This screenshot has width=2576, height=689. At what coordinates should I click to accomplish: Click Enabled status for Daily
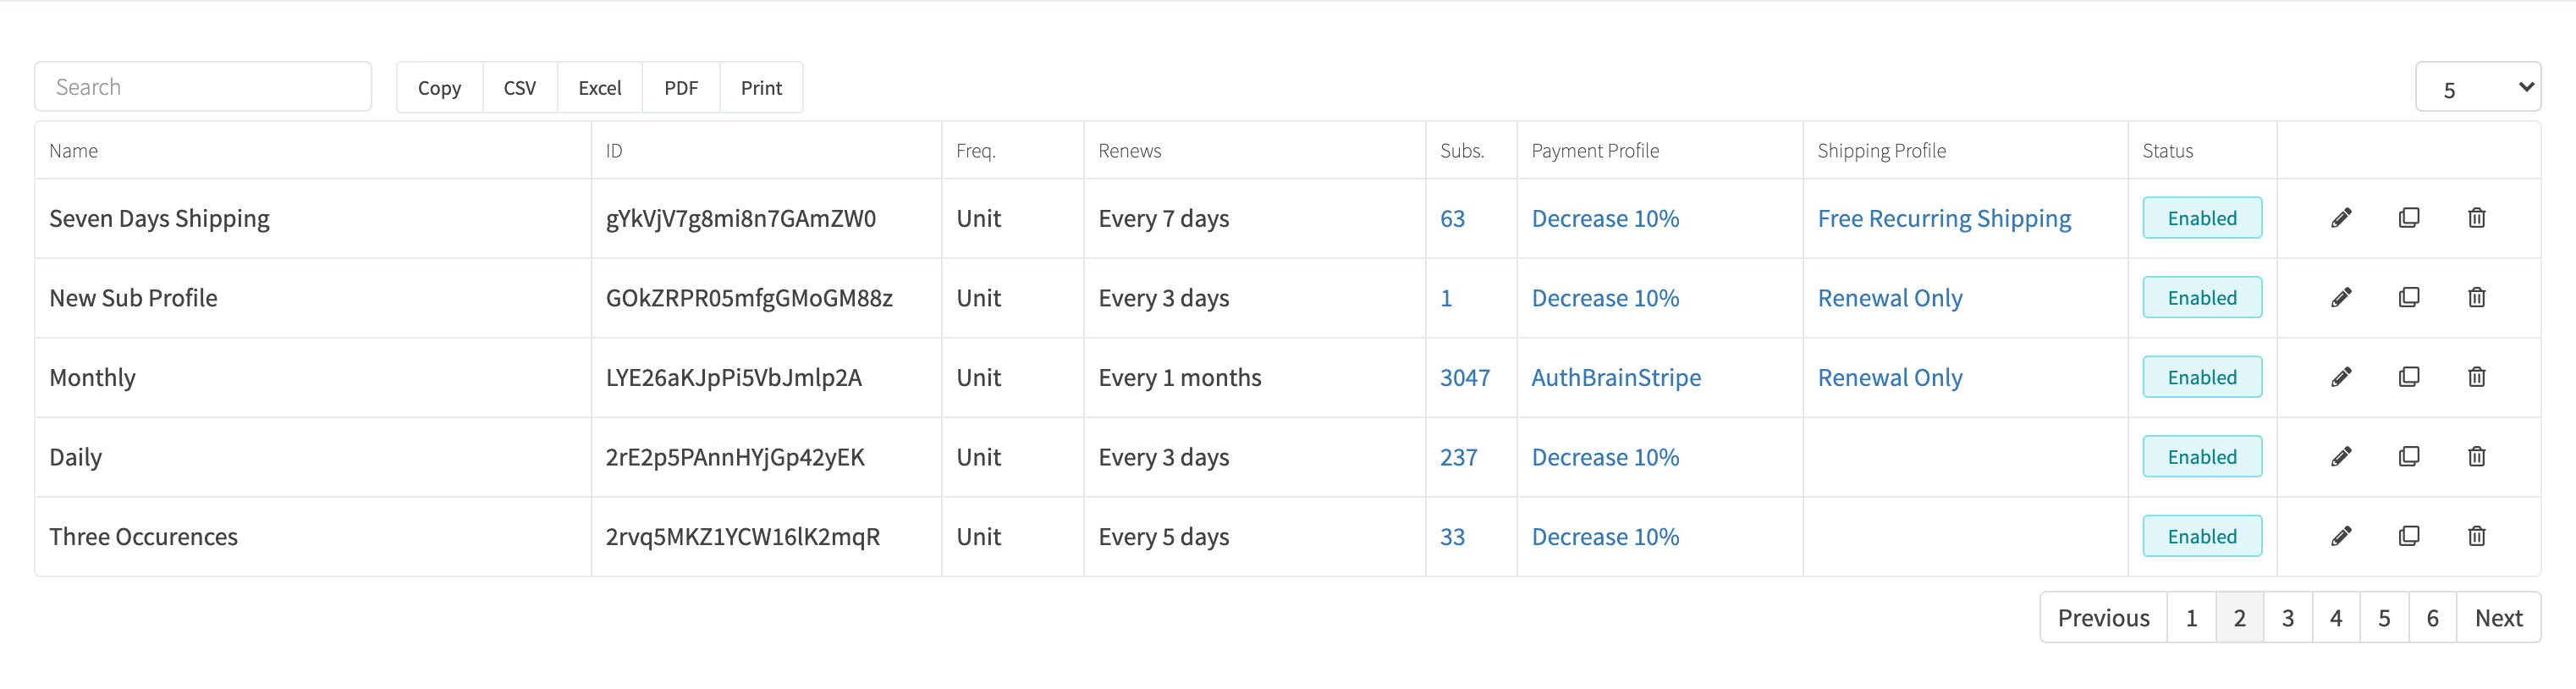(2202, 457)
